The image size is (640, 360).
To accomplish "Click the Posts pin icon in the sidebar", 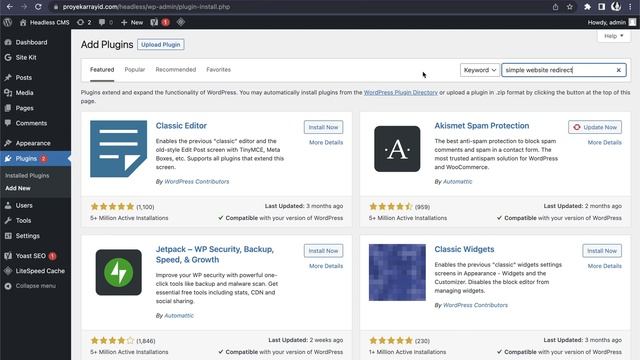I will click(8, 78).
